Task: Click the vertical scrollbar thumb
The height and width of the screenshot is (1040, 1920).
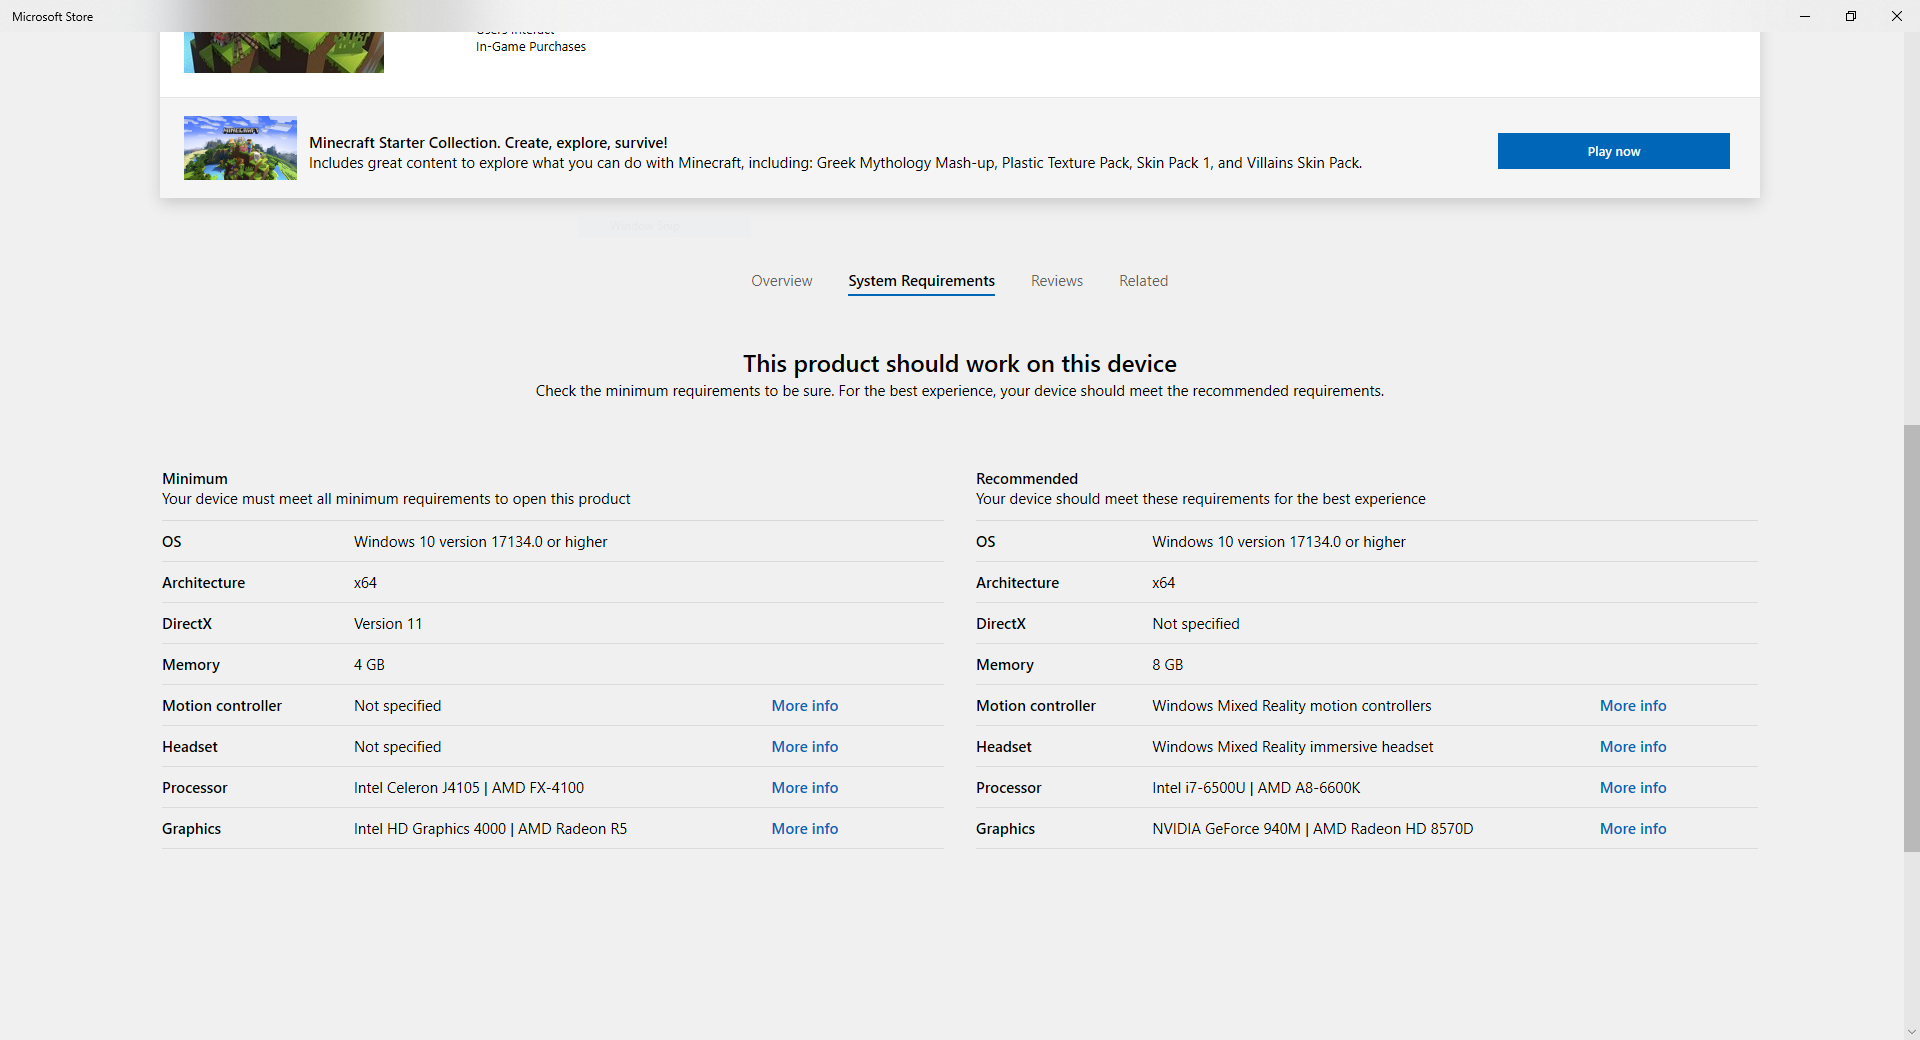Action: [1911, 638]
